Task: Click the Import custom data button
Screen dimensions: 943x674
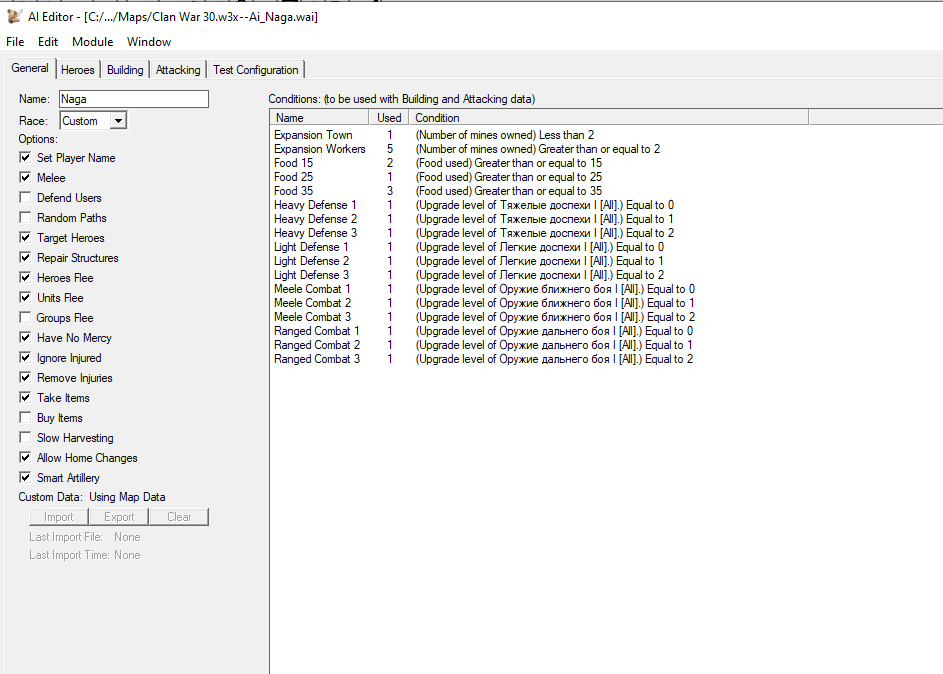Action: (x=58, y=516)
